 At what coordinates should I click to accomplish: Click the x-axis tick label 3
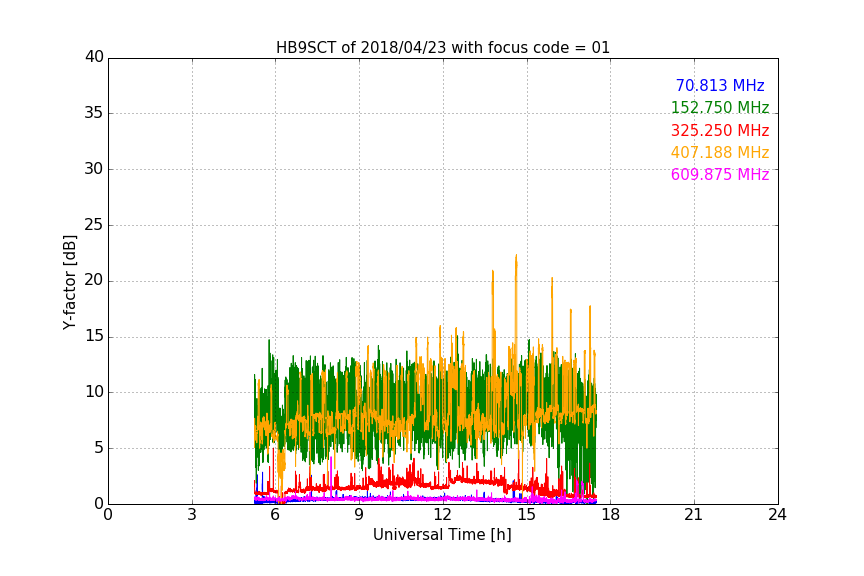click(192, 515)
